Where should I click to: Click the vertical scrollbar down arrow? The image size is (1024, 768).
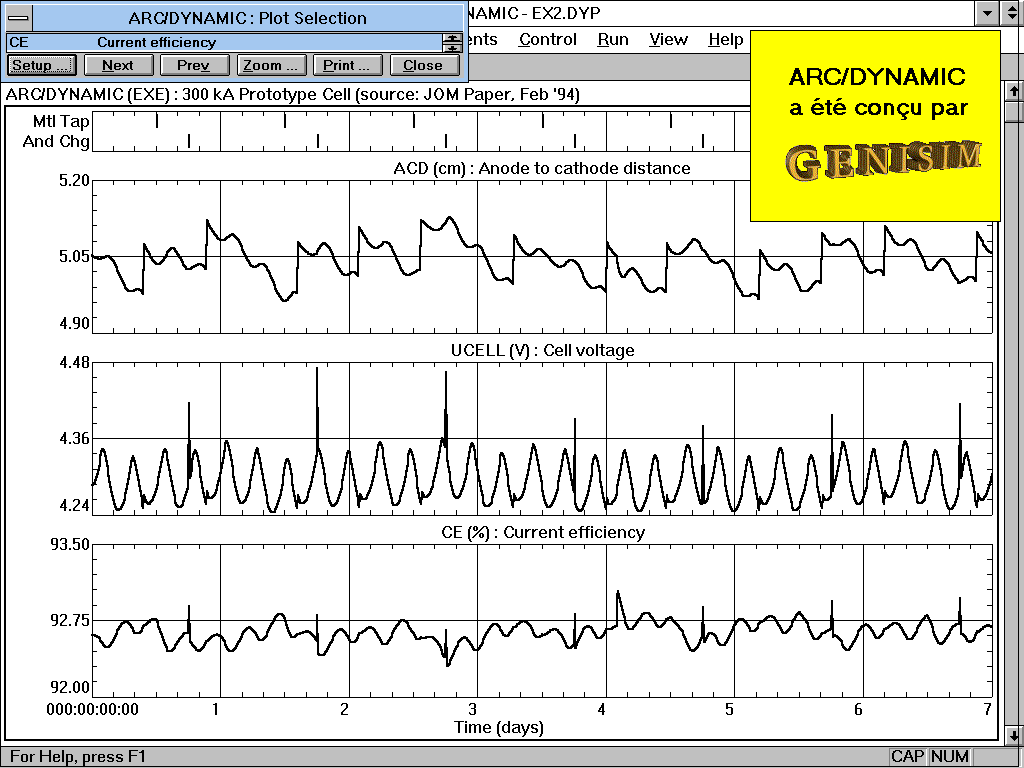point(1014,735)
